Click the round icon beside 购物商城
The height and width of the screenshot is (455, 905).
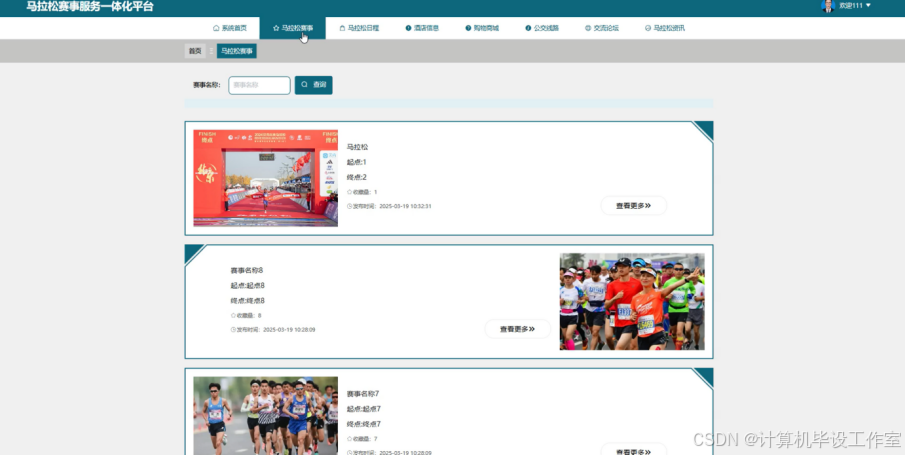469,28
